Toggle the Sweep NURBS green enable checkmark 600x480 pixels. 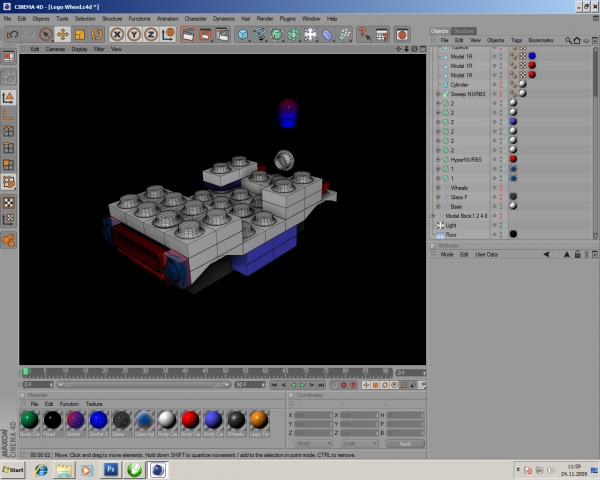[505, 94]
